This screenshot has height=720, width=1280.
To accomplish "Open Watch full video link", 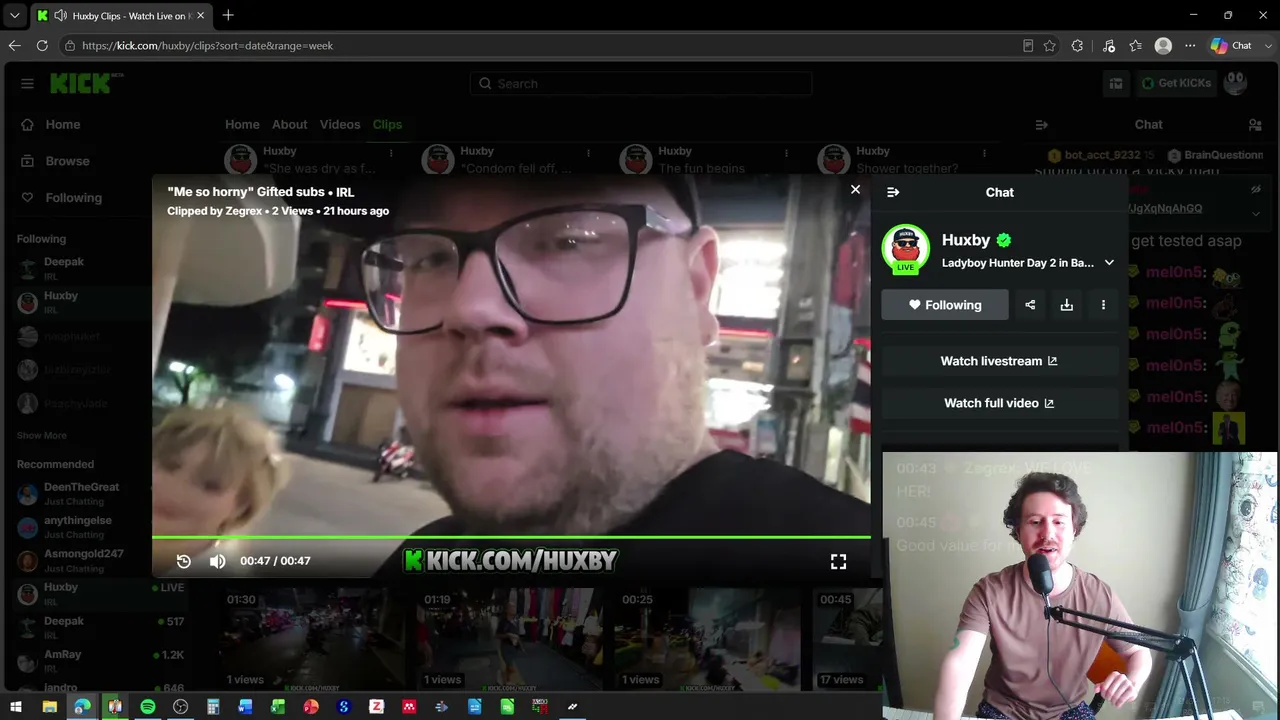I will click(999, 403).
